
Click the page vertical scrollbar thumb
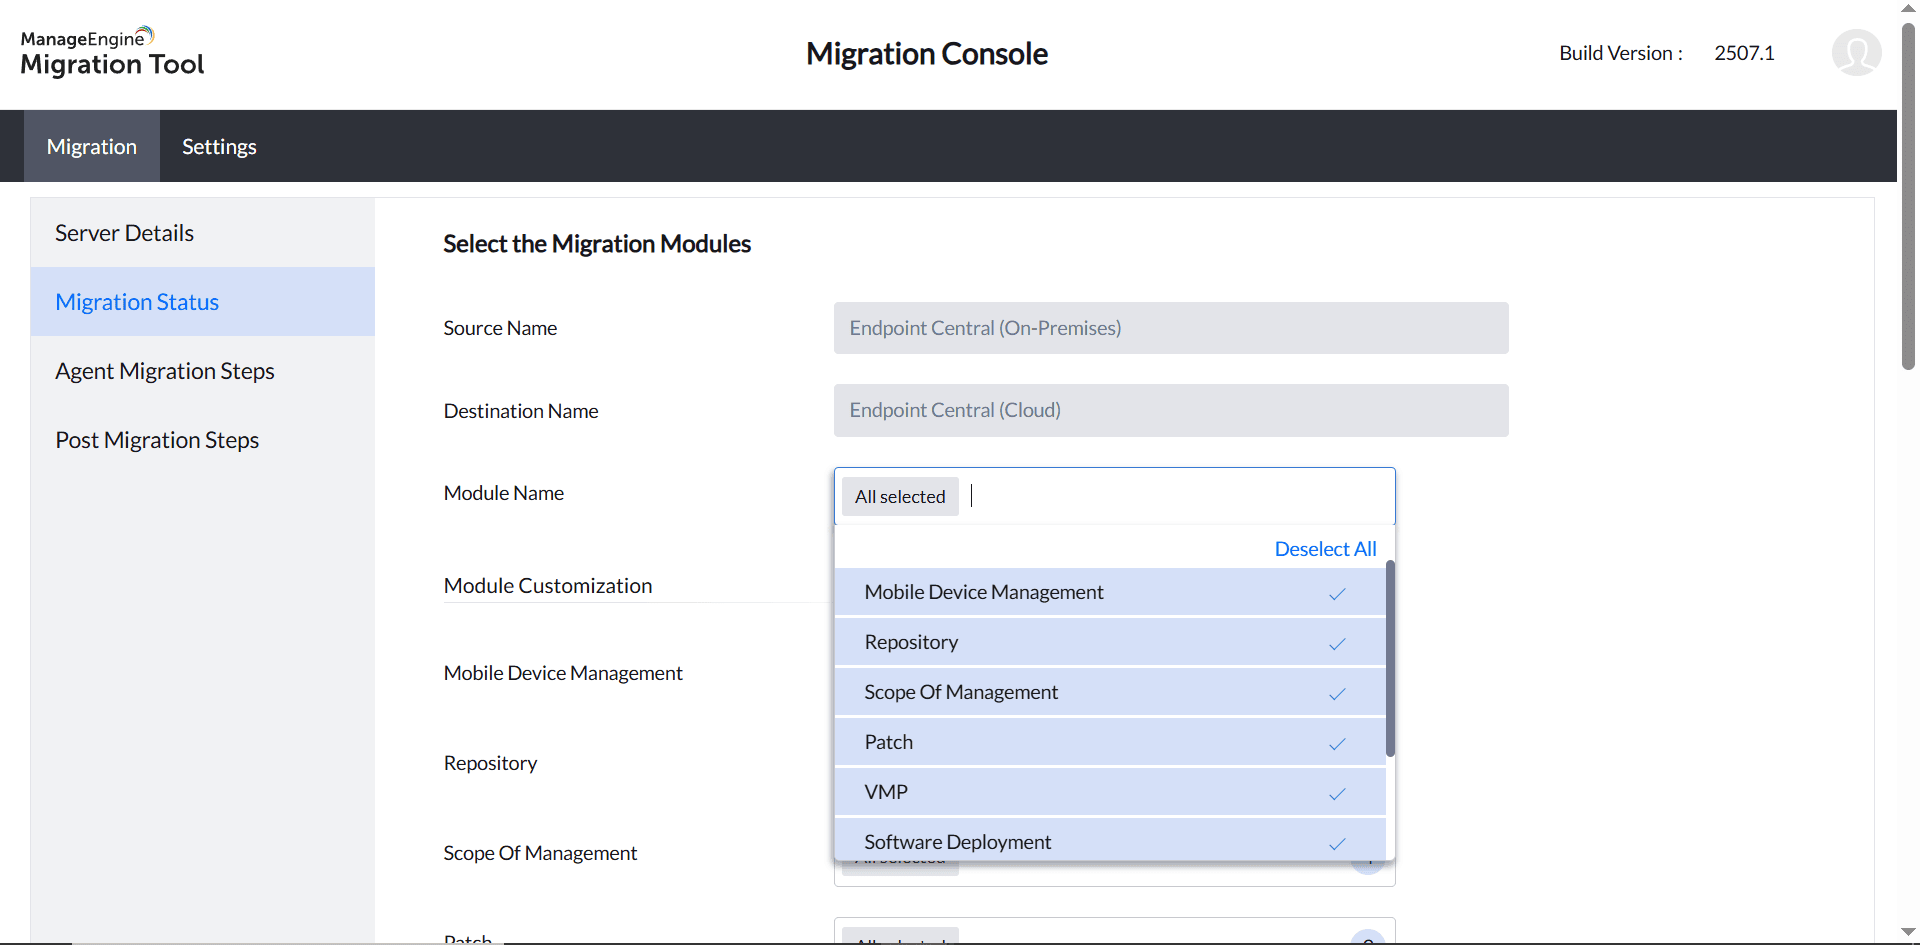pos(1908,195)
